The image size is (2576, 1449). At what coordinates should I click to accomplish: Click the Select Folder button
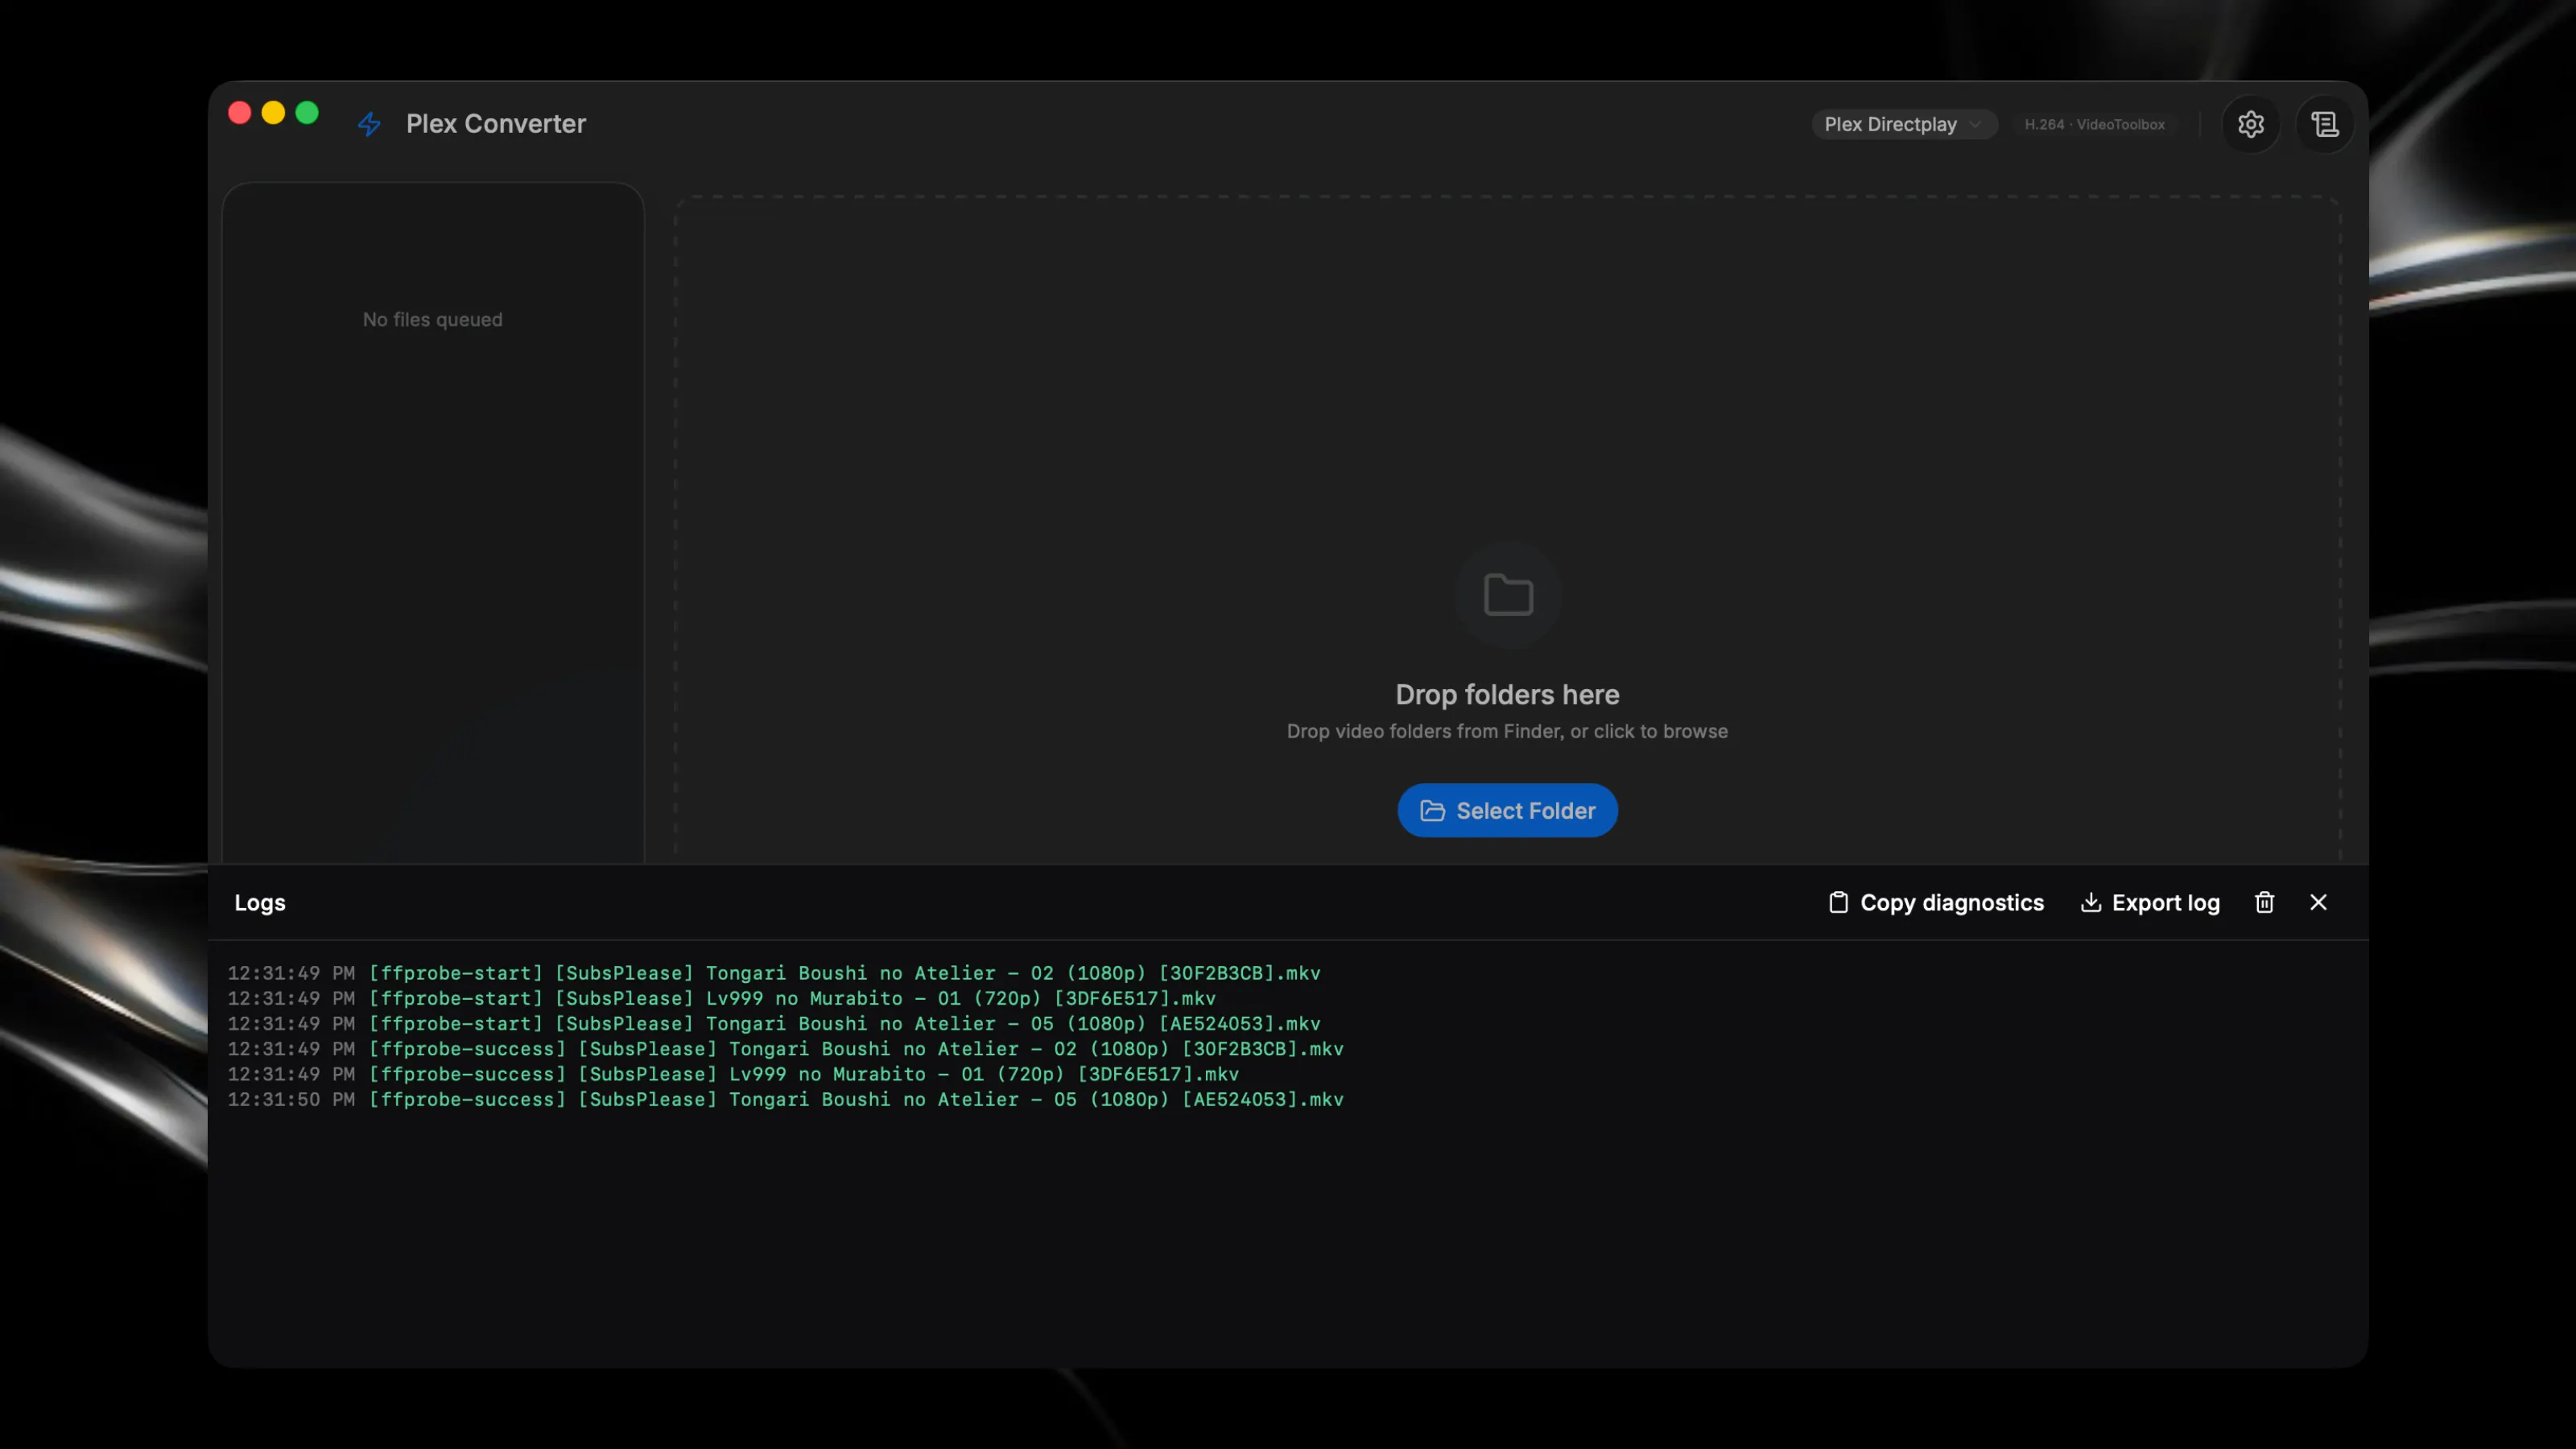click(1507, 810)
